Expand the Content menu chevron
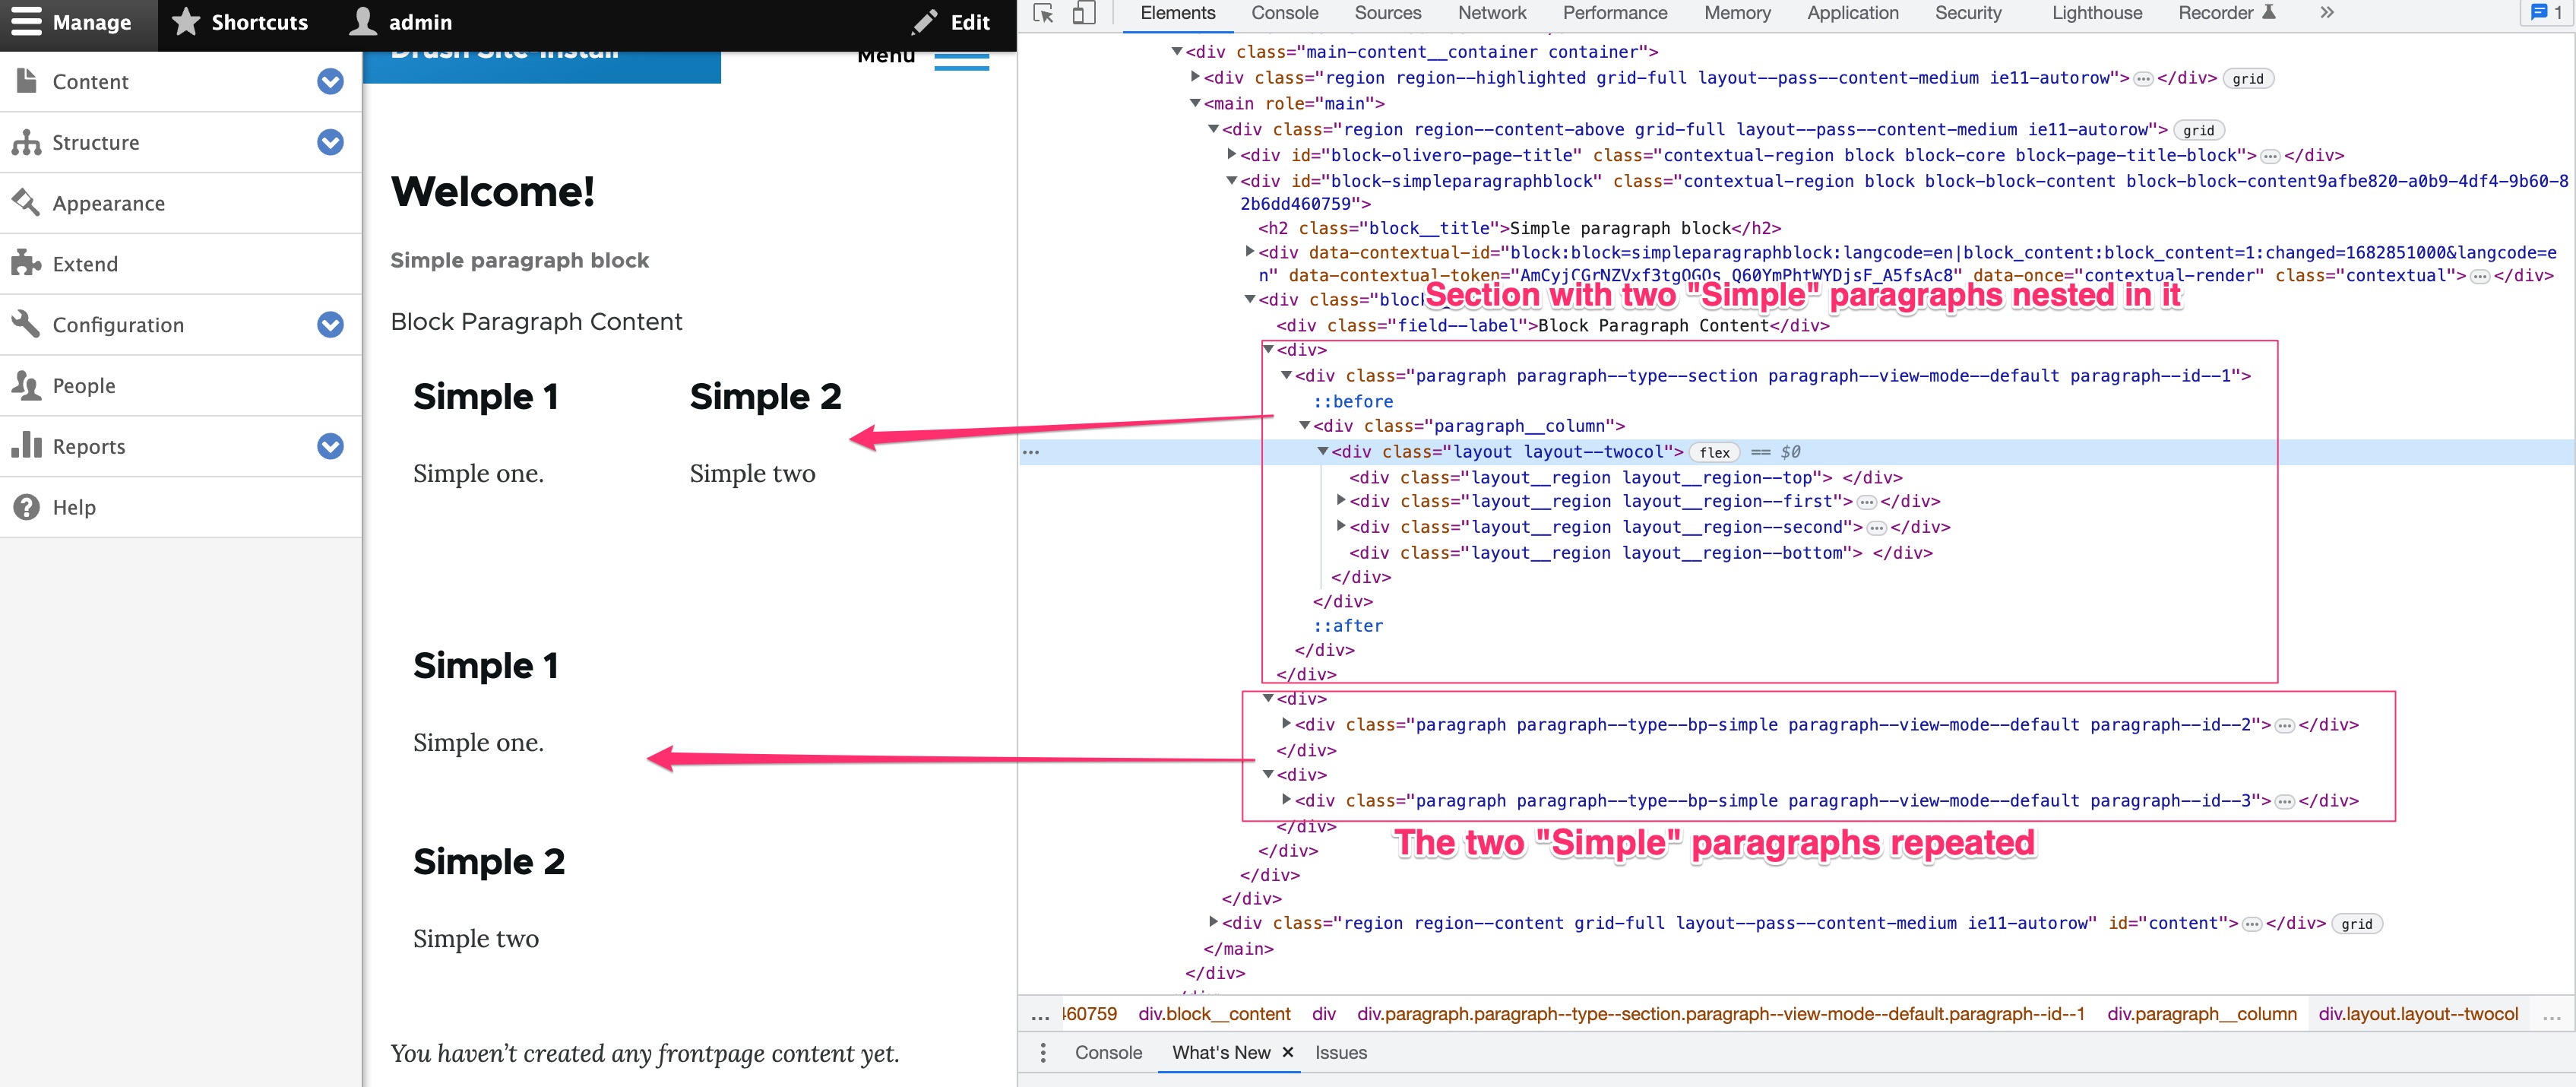This screenshot has width=2576, height=1087. point(330,81)
